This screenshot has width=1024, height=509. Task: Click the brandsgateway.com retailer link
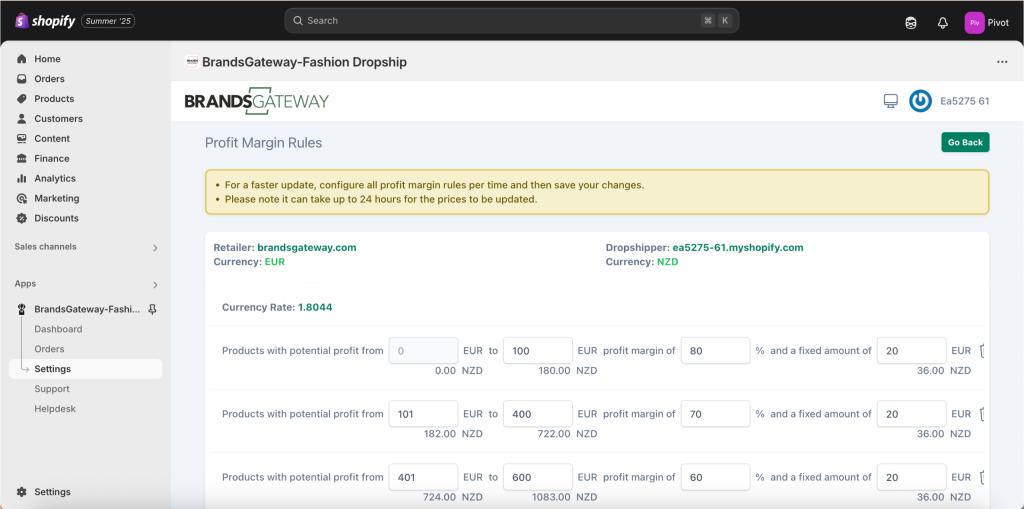pyautogui.click(x=307, y=248)
